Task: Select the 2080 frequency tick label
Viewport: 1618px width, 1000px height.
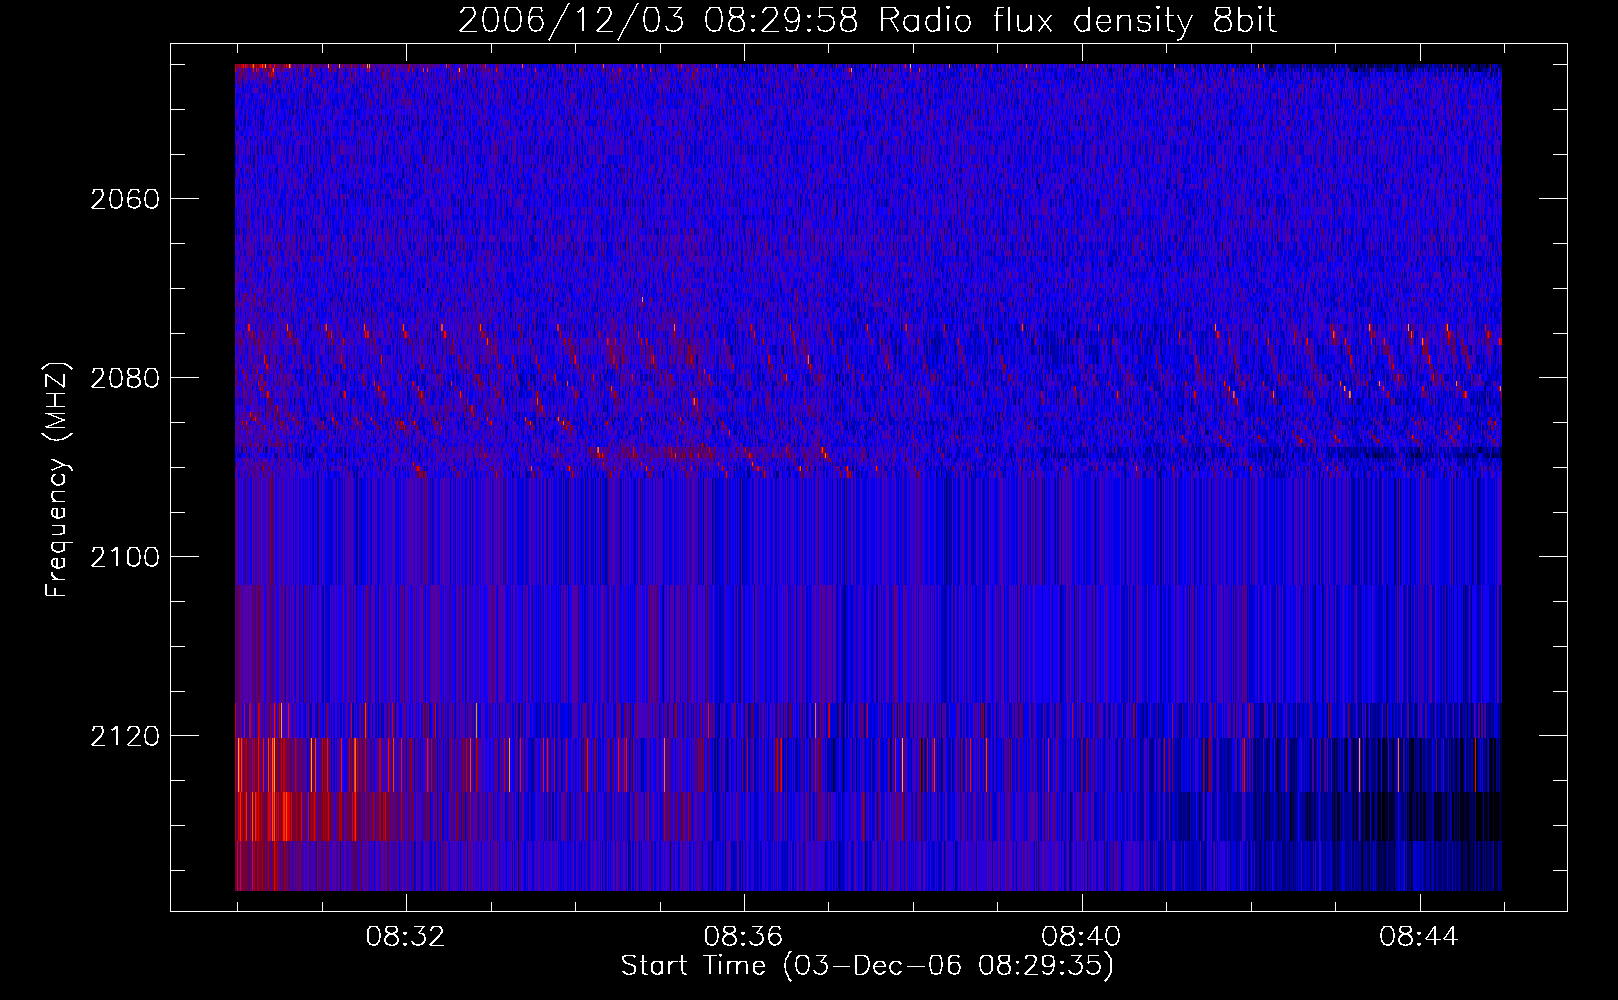Action: [x=125, y=378]
